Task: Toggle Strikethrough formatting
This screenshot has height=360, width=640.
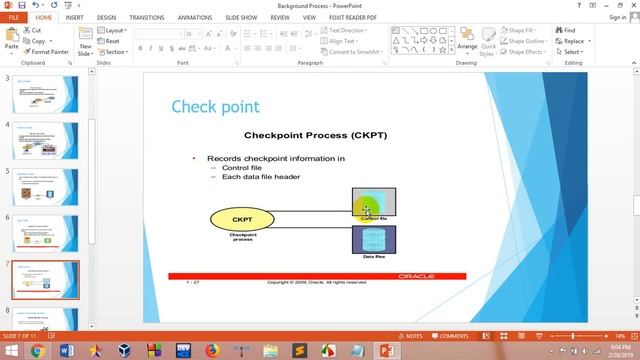Action: [182, 48]
